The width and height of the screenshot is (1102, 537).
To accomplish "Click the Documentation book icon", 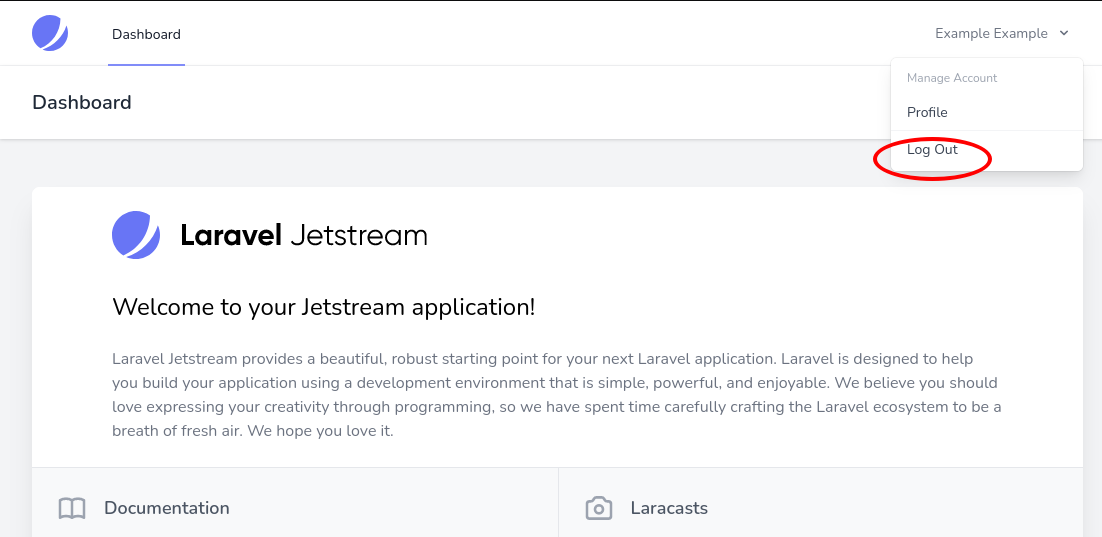I will coord(72,508).
